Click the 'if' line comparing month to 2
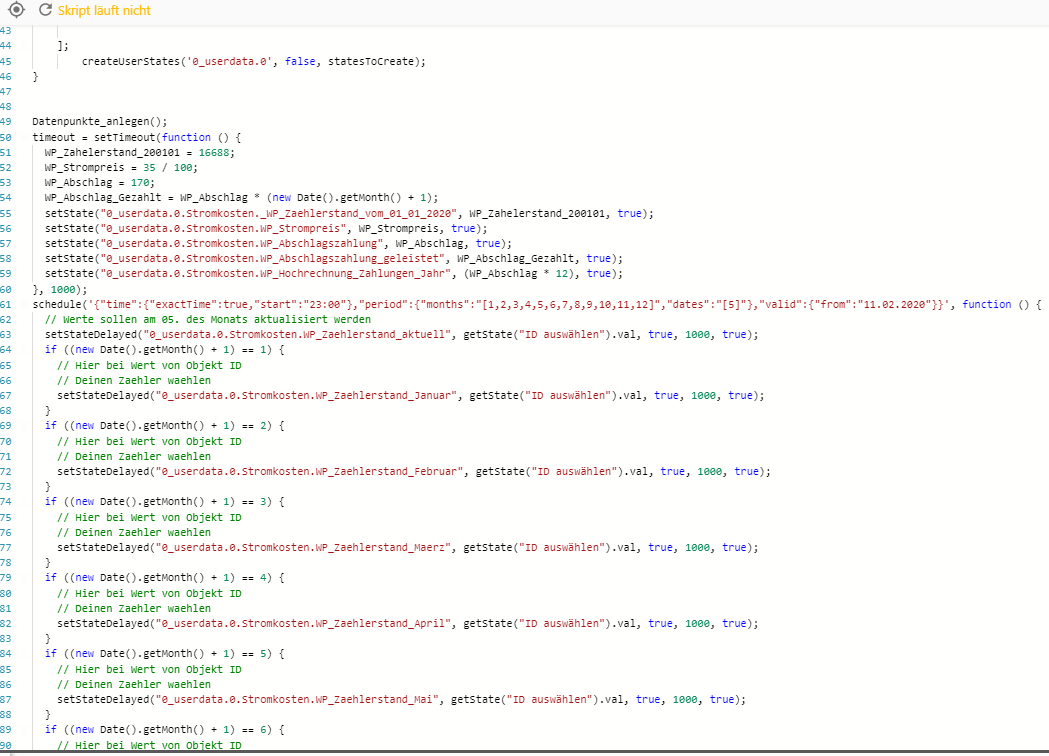This screenshot has height=756, width=1049. pos(165,426)
